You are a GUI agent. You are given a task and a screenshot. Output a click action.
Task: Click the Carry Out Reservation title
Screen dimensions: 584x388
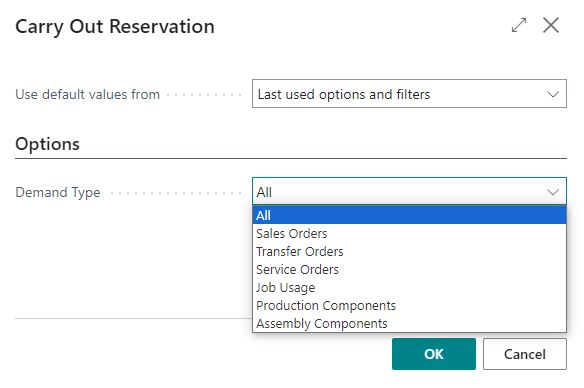click(115, 27)
